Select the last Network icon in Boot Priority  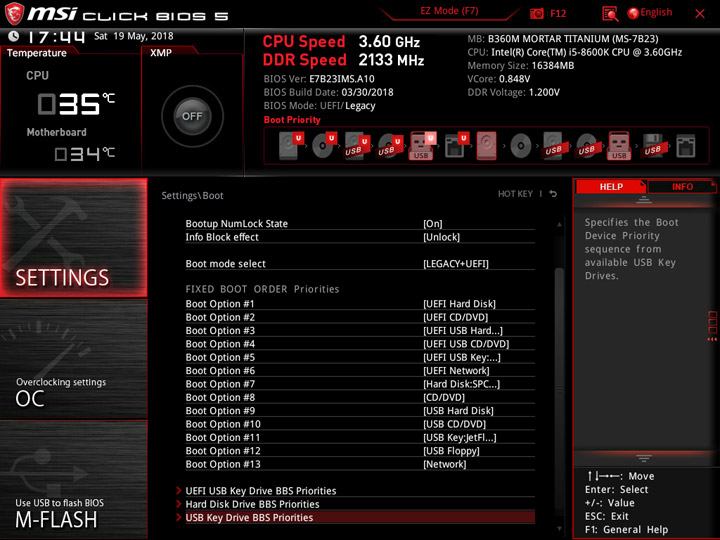[x=686, y=146]
